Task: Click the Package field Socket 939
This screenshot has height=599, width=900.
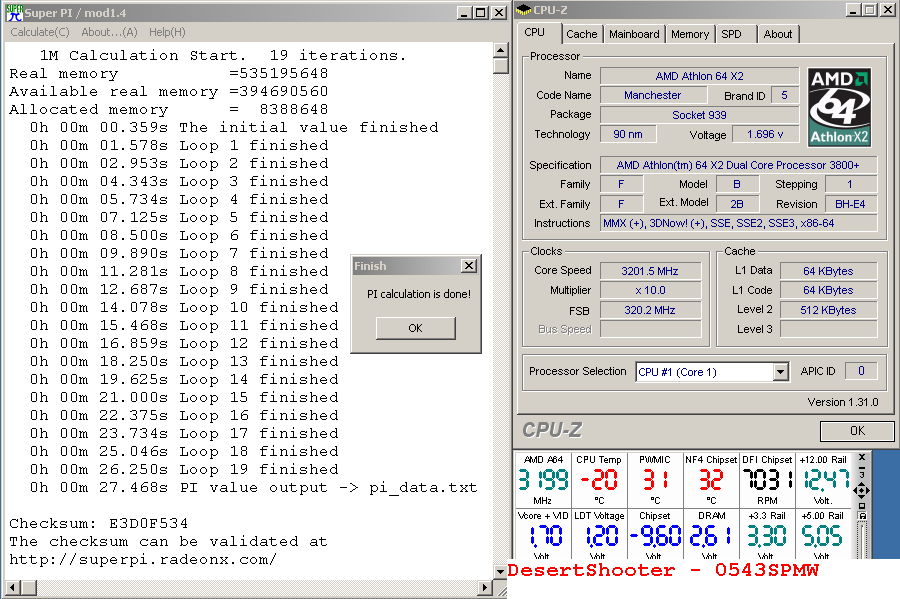Action: [x=699, y=115]
